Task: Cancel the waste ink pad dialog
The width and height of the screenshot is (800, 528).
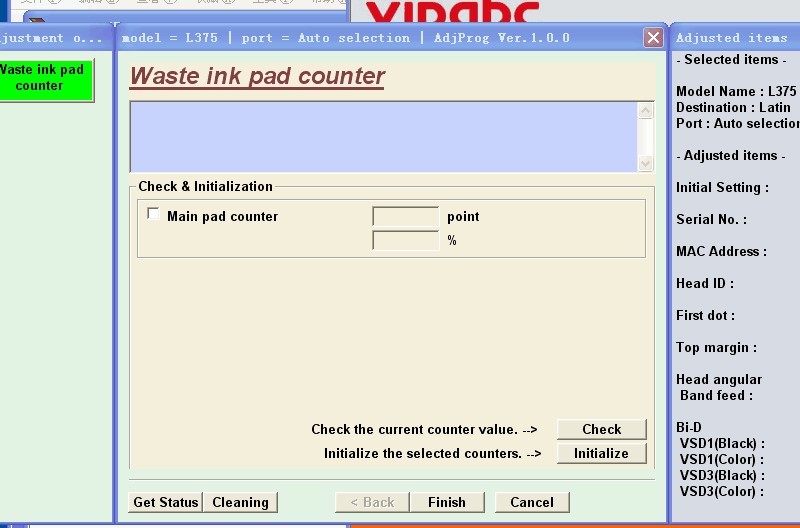Action: pyautogui.click(x=532, y=502)
